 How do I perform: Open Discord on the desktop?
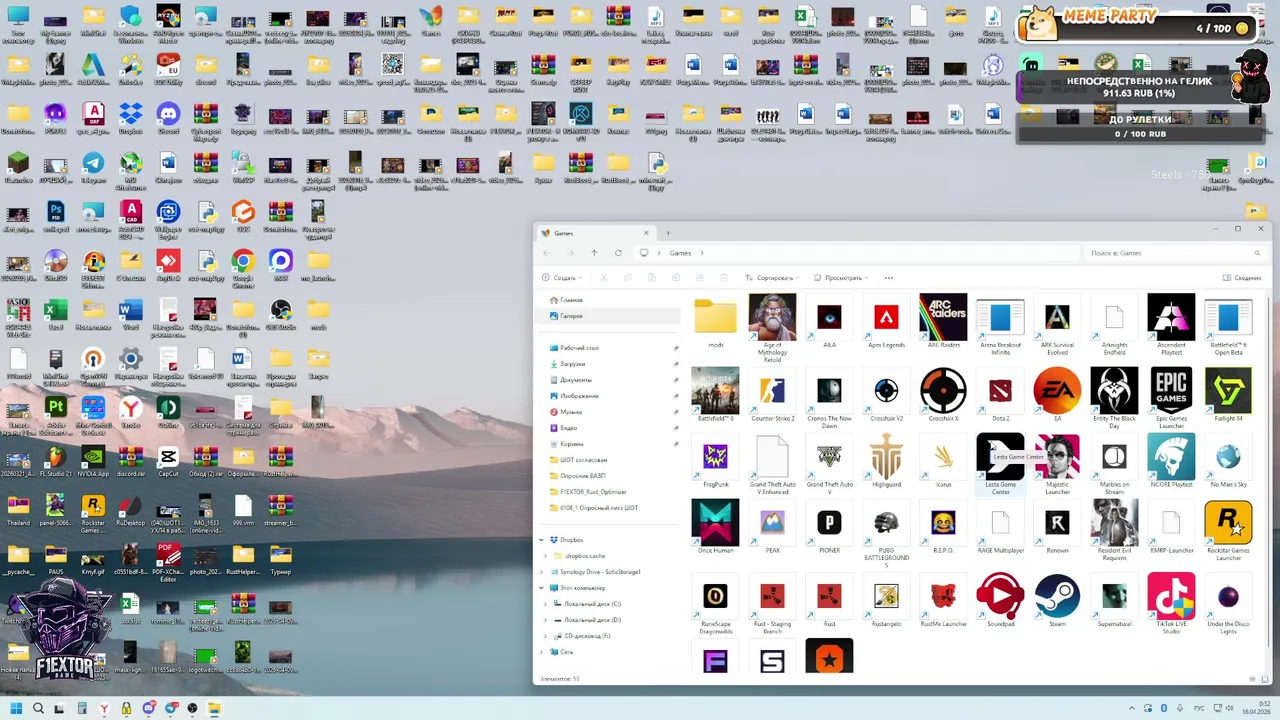click(x=168, y=118)
